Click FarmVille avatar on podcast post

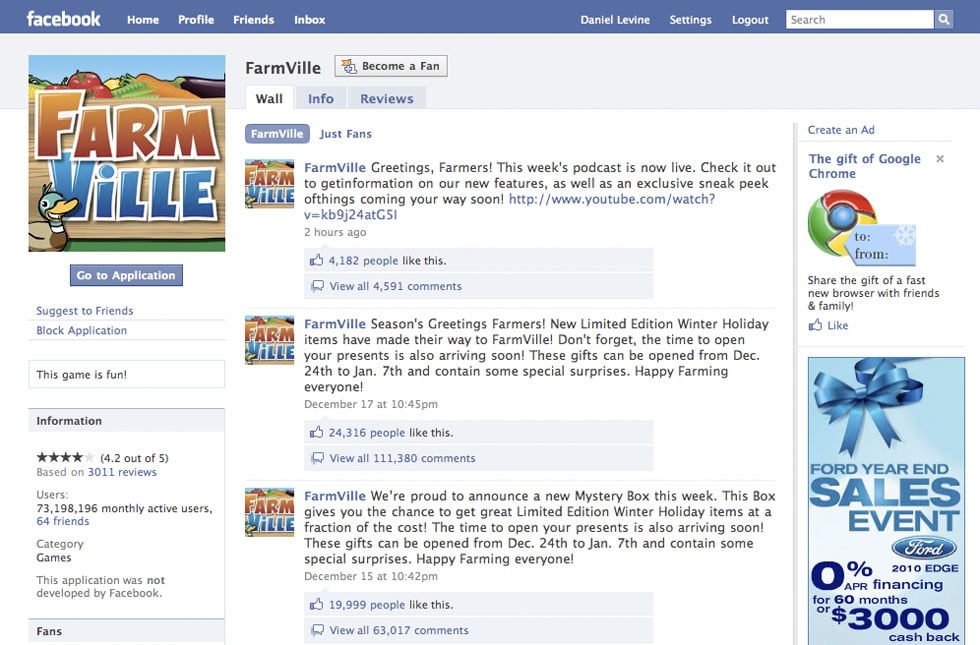coord(269,184)
